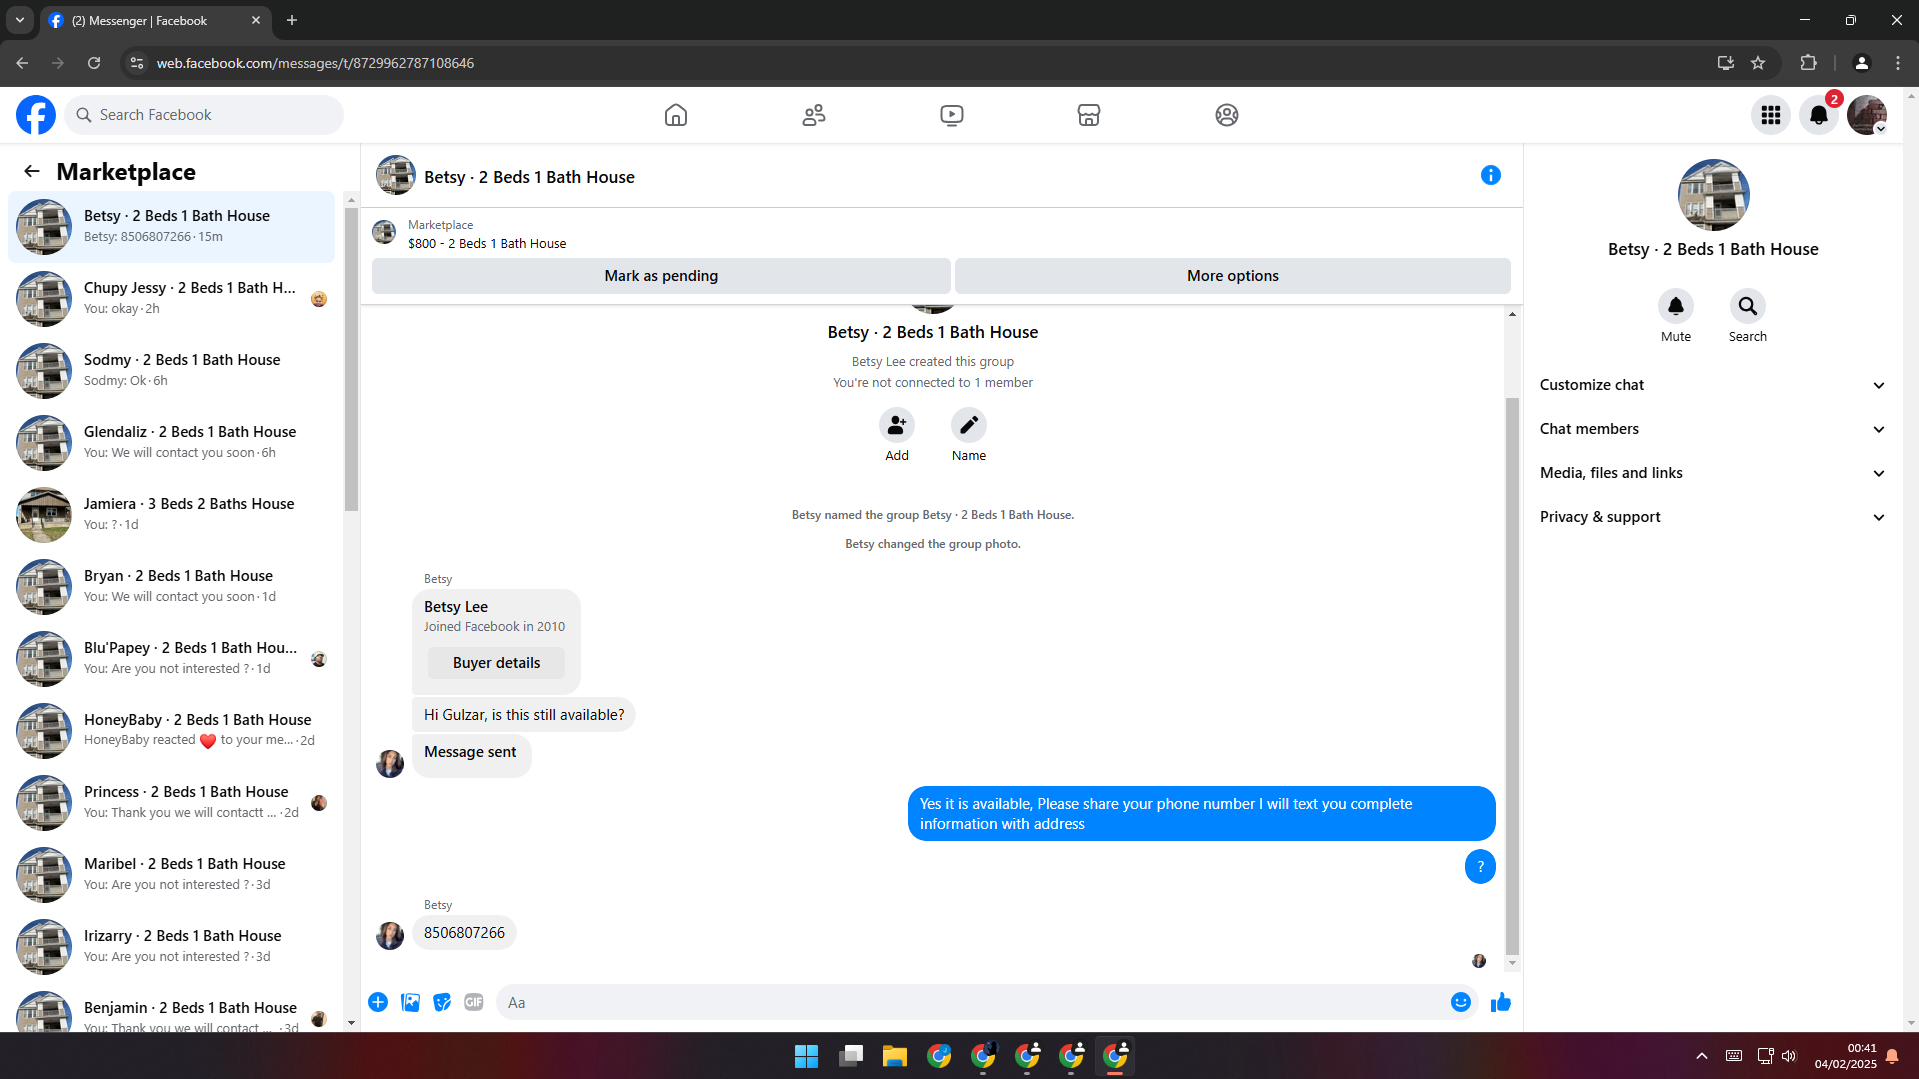Viewport: 1919px width, 1079px height.
Task: Open Windows Start menu
Action: coord(806,1056)
